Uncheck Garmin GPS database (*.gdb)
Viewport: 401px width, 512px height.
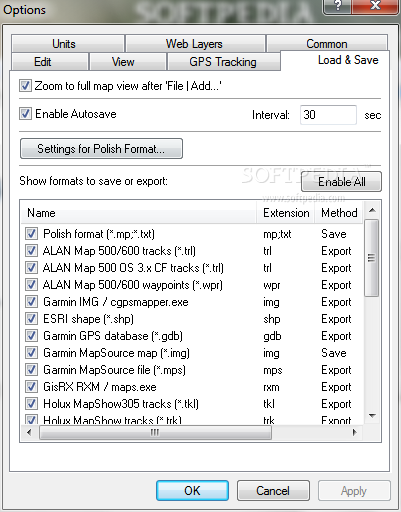pos(31,336)
